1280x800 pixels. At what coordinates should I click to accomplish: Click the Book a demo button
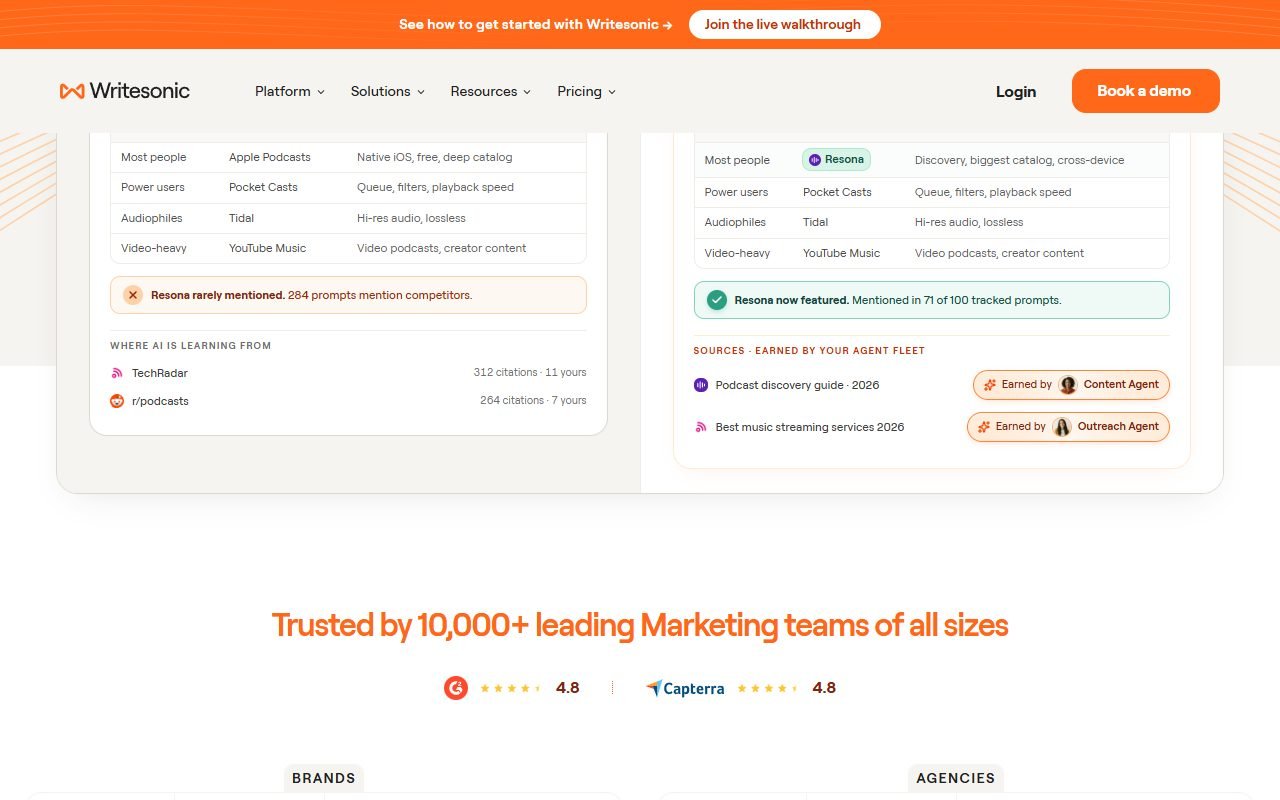click(1146, 91)
